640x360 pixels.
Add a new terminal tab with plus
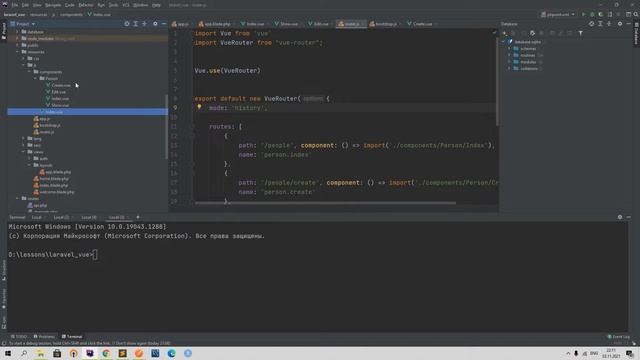pos(138,217)
